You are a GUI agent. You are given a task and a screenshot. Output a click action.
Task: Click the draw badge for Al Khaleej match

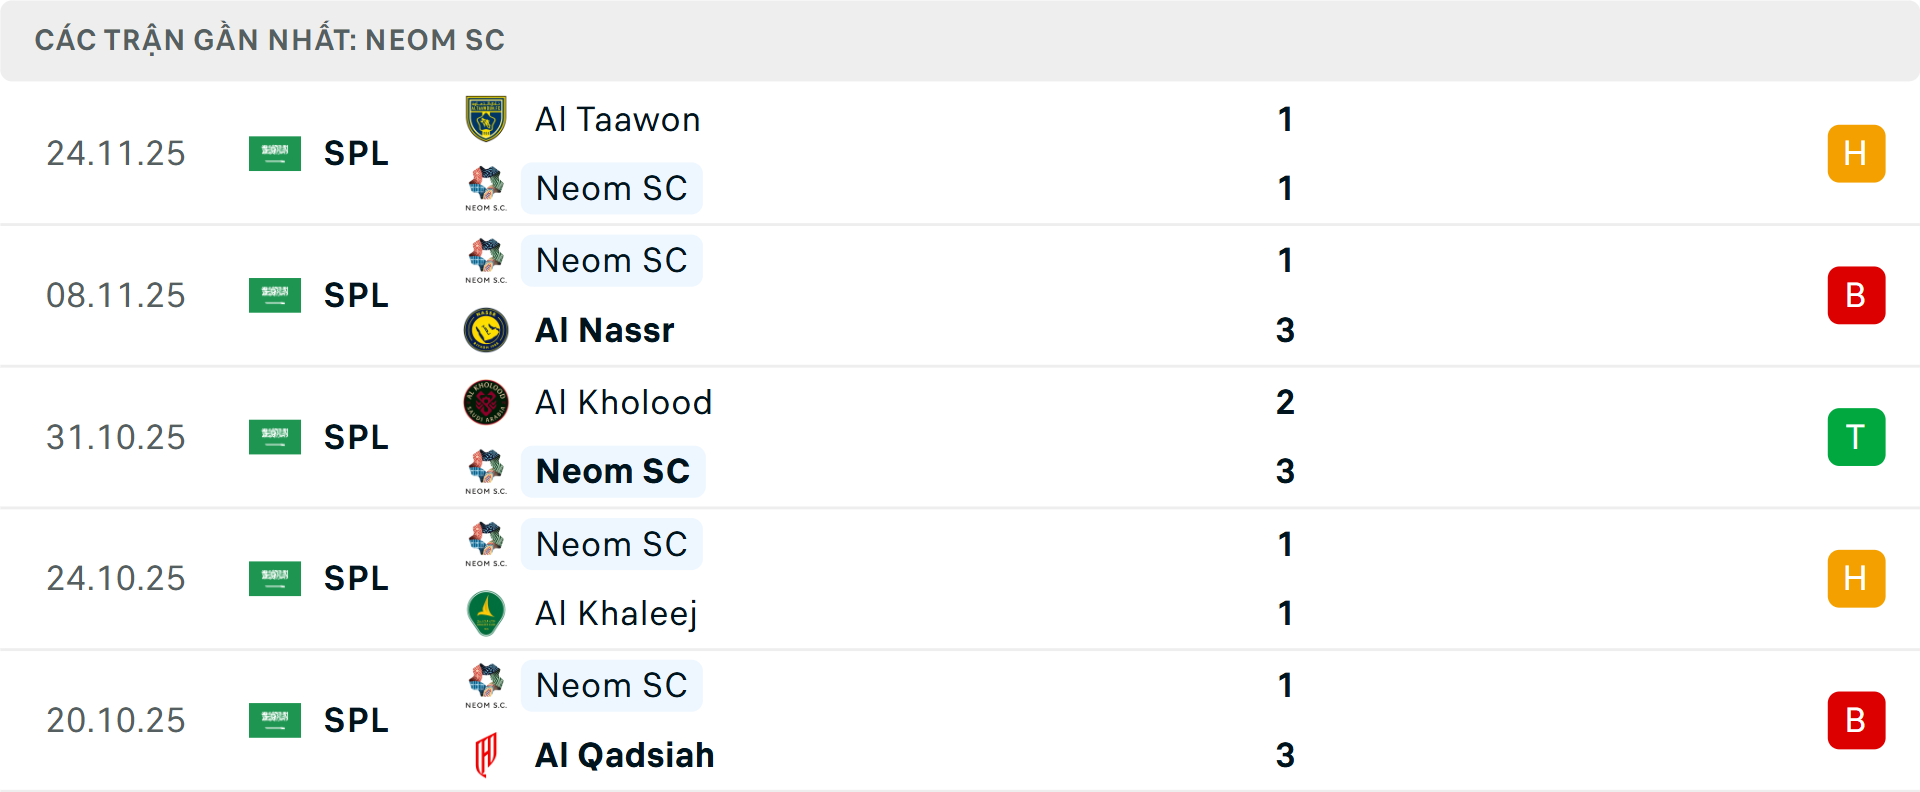(1856, 578)
